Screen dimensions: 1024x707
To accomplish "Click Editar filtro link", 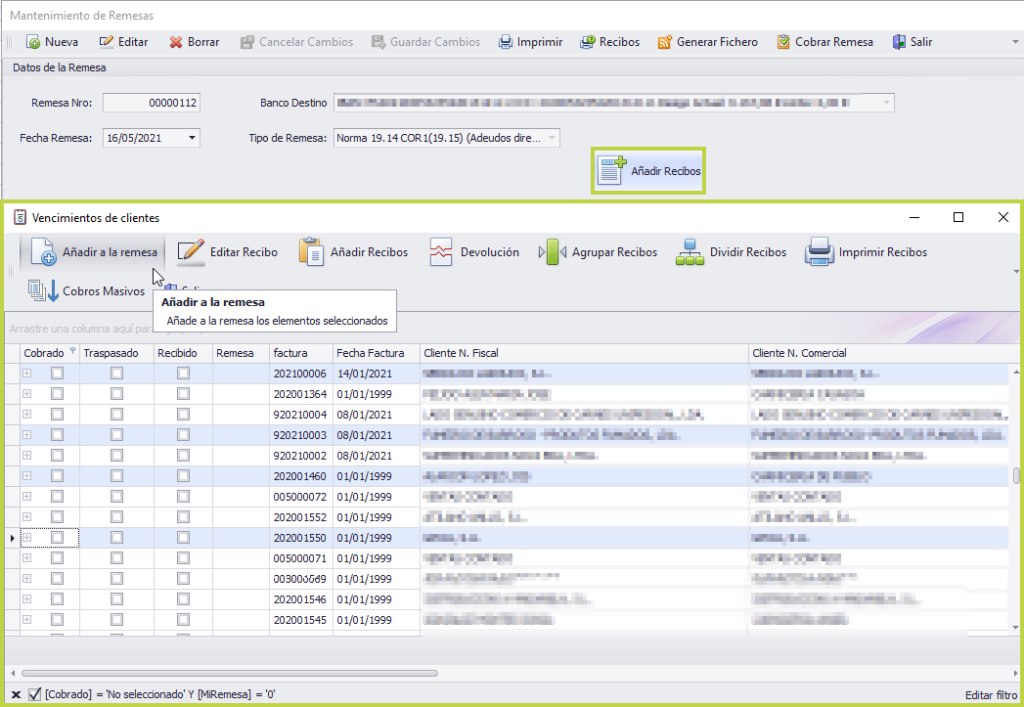I will 991,695.
